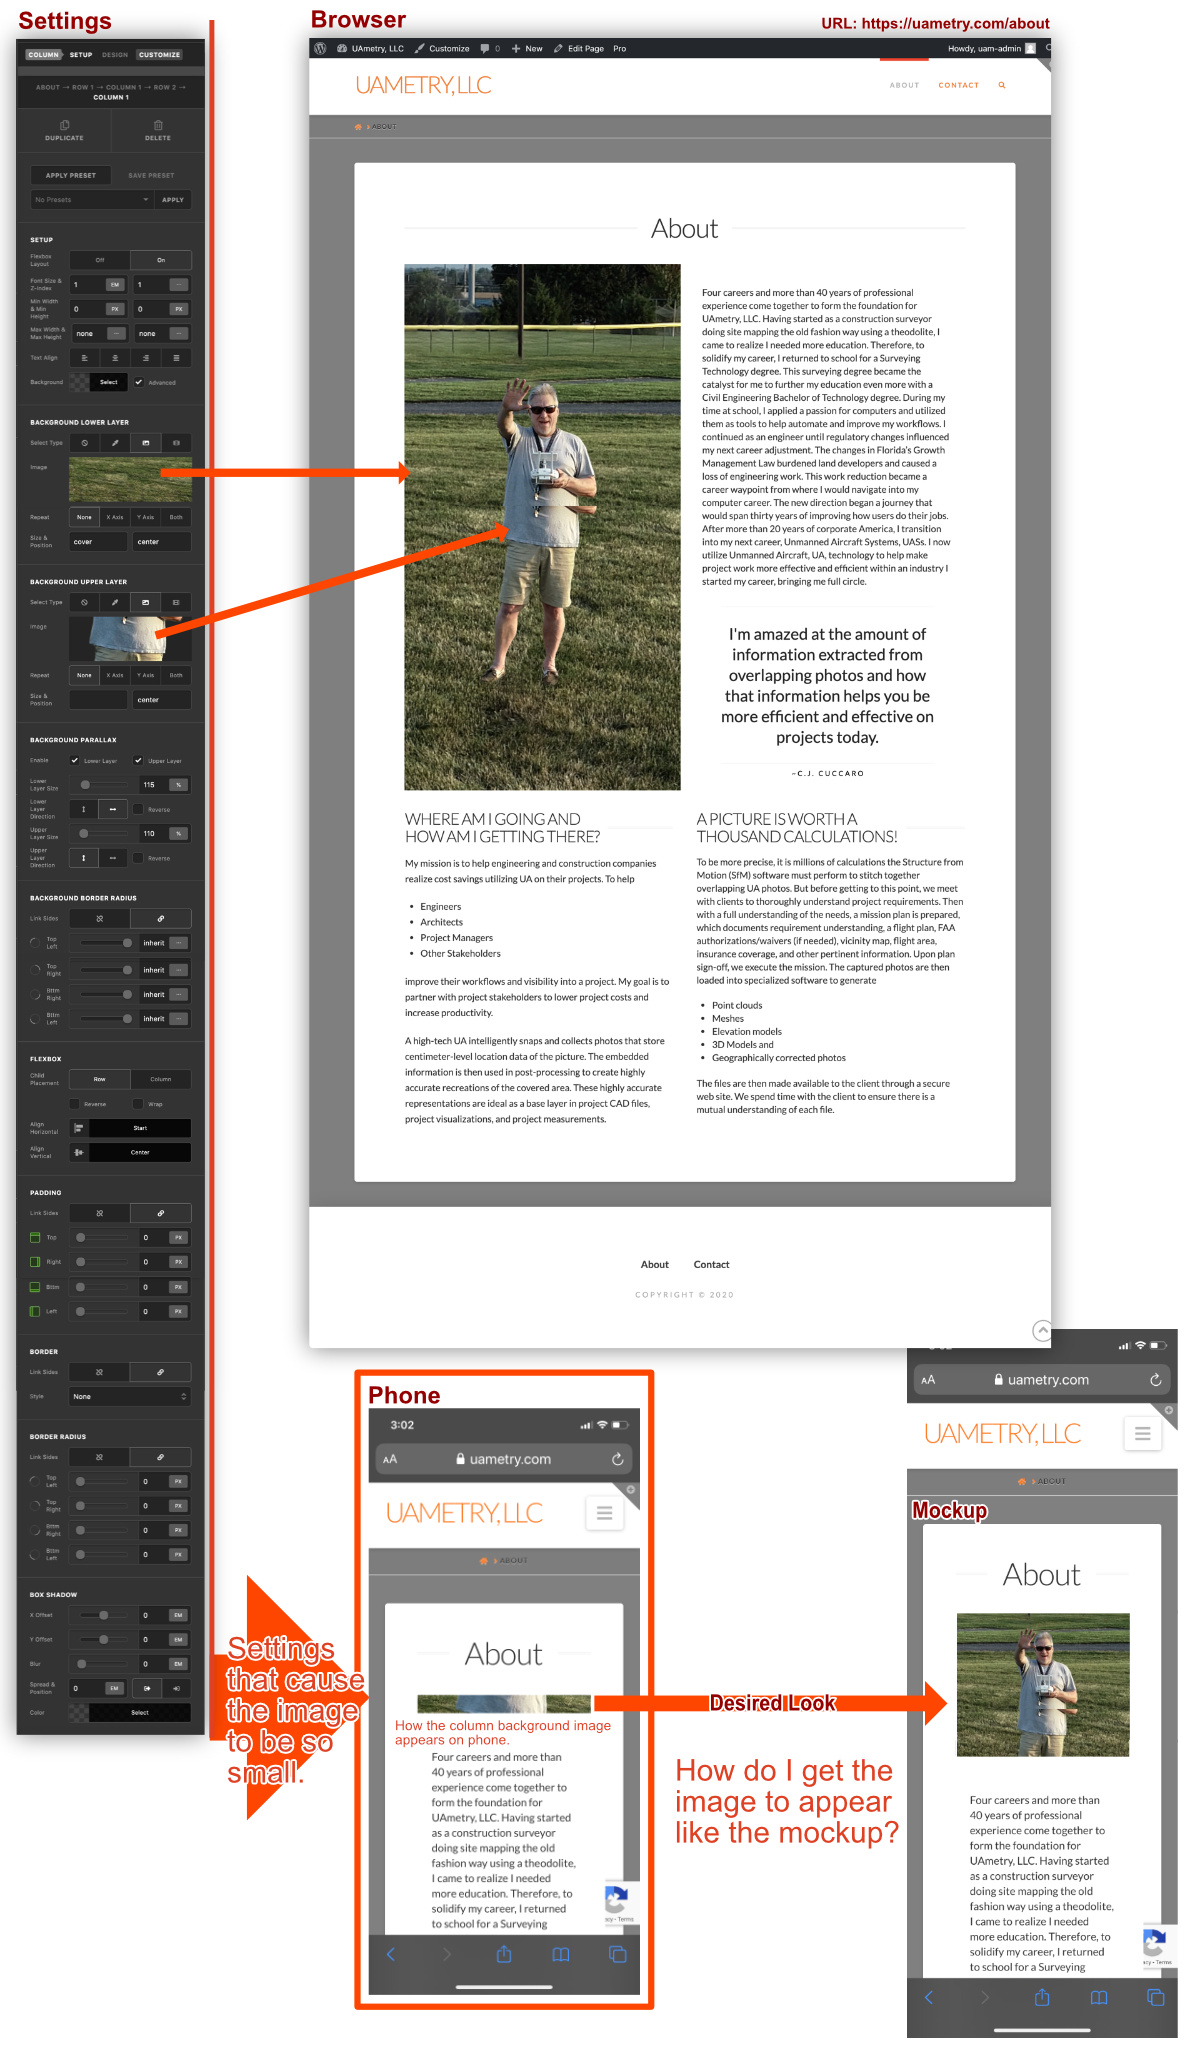Click lower layer grass image thumbnail
This screenshot has height=2048, width=1200.
pos(130,480)
